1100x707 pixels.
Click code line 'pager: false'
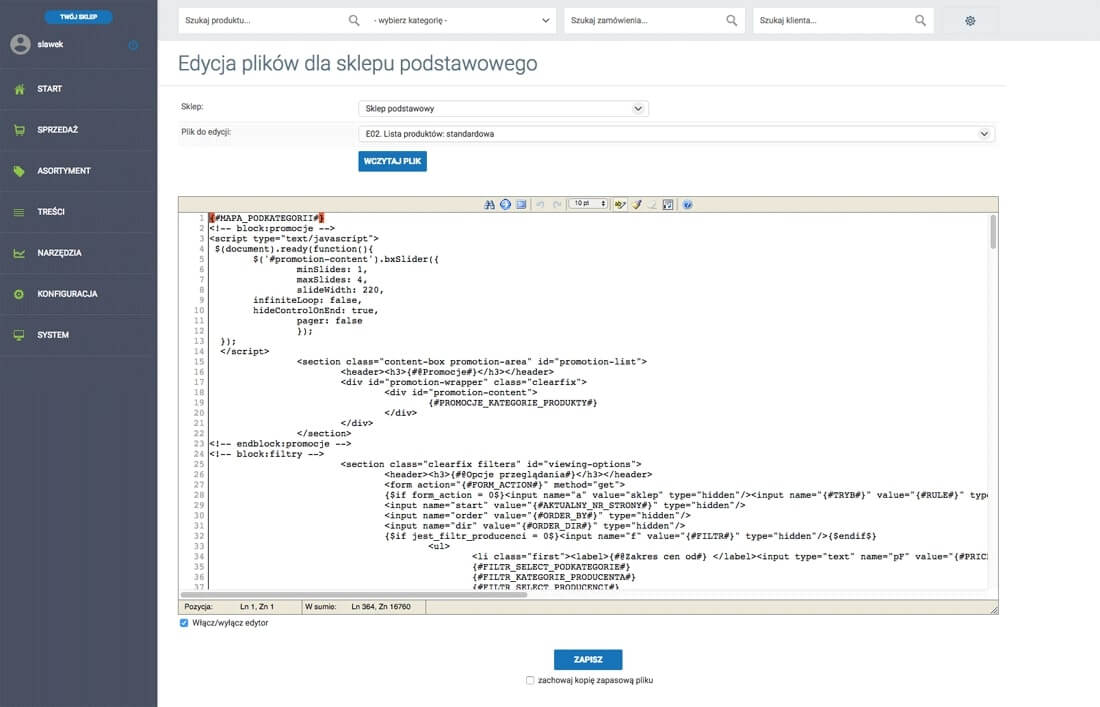click(x=329, y=321)
